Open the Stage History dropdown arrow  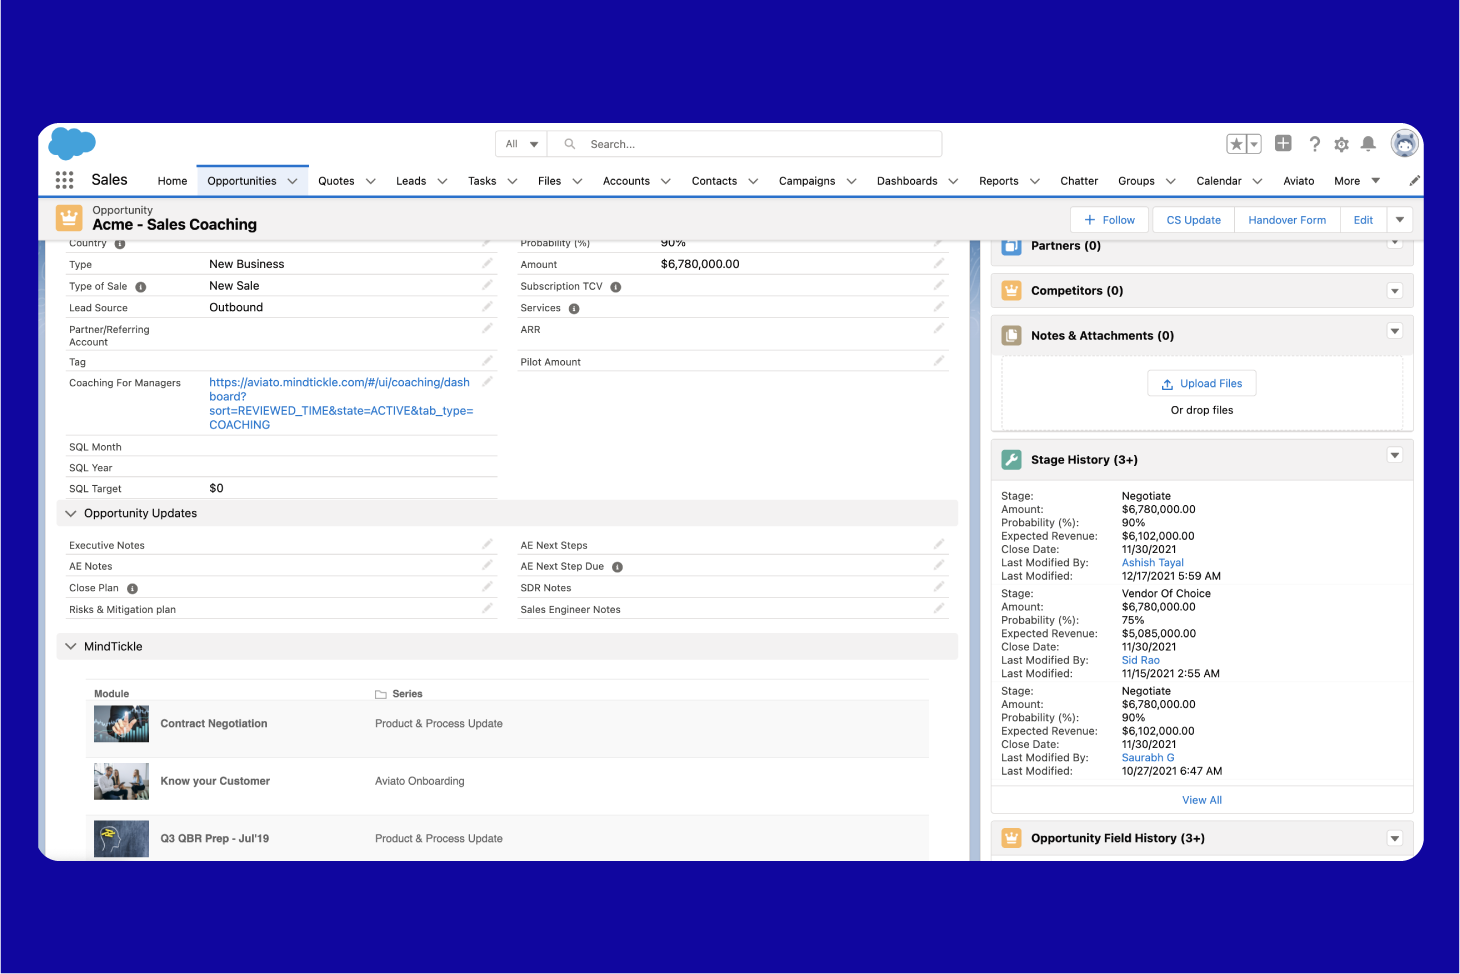[1394, 456]
